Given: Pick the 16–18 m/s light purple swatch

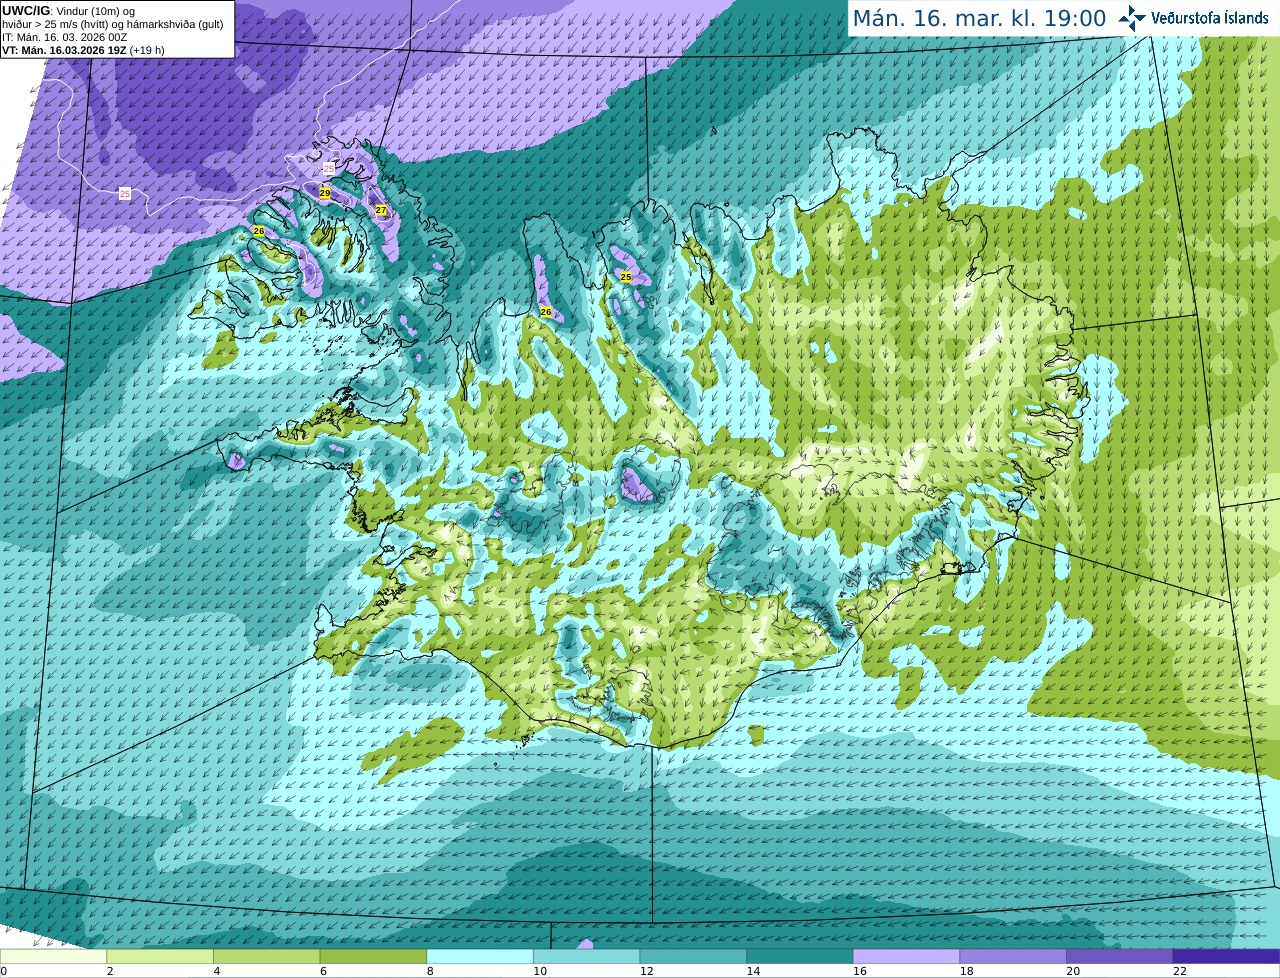Looking at the screenshot, I should [x=906, y=956].
